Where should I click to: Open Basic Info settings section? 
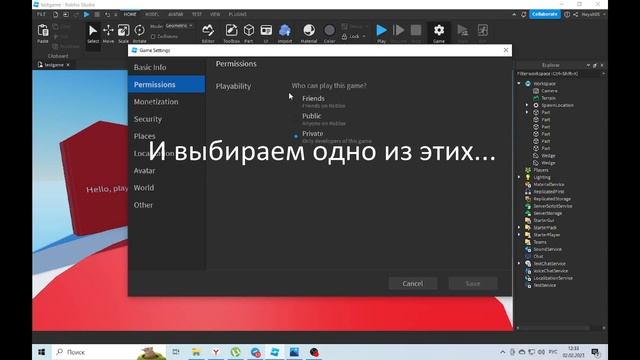(x=167, y=67)
